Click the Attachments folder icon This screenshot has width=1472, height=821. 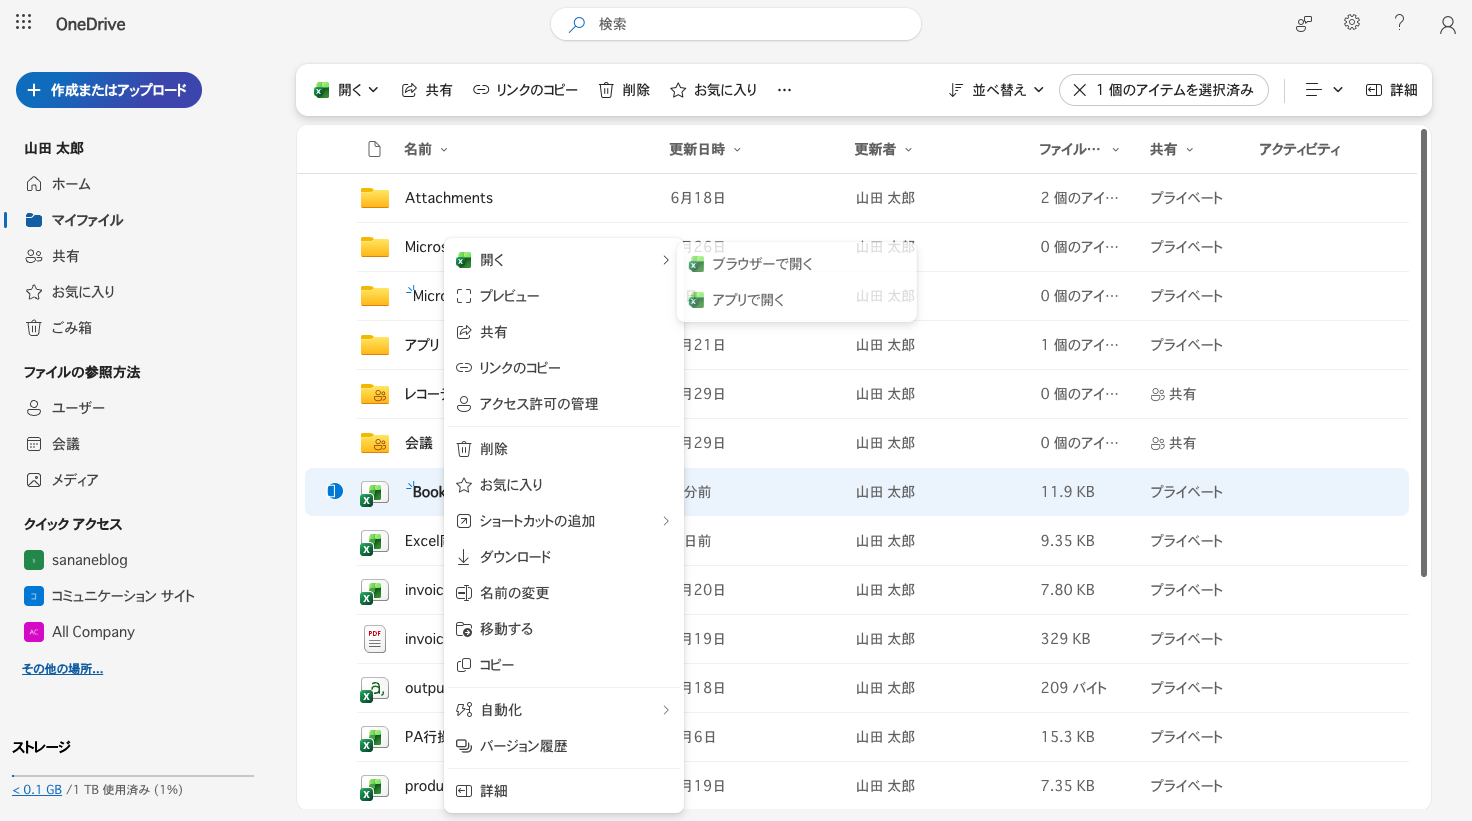[375, 198]
